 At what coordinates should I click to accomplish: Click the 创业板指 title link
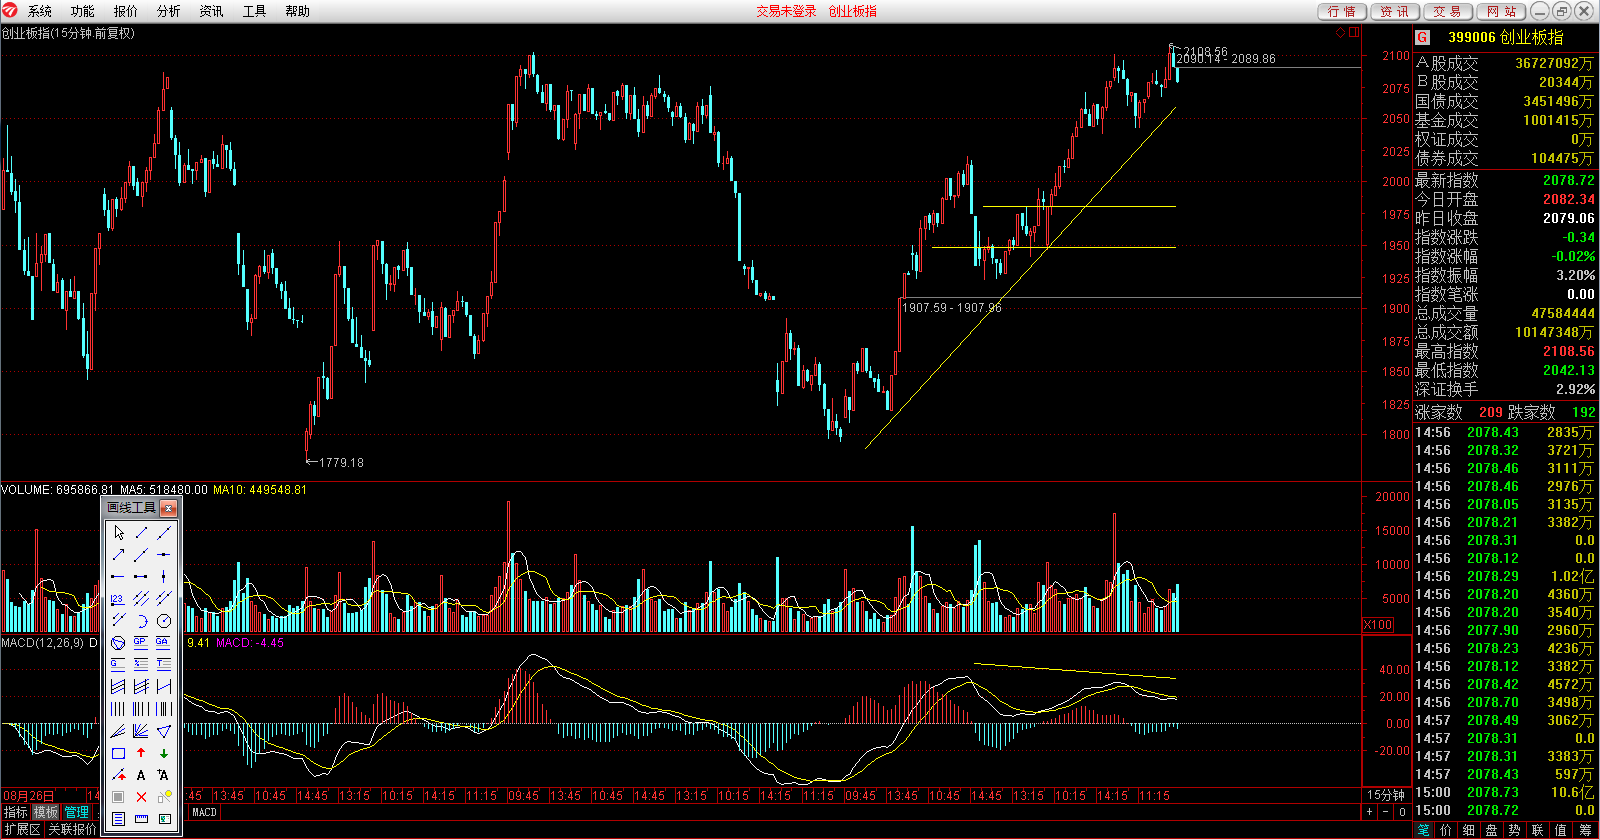[x=853, y=11]
